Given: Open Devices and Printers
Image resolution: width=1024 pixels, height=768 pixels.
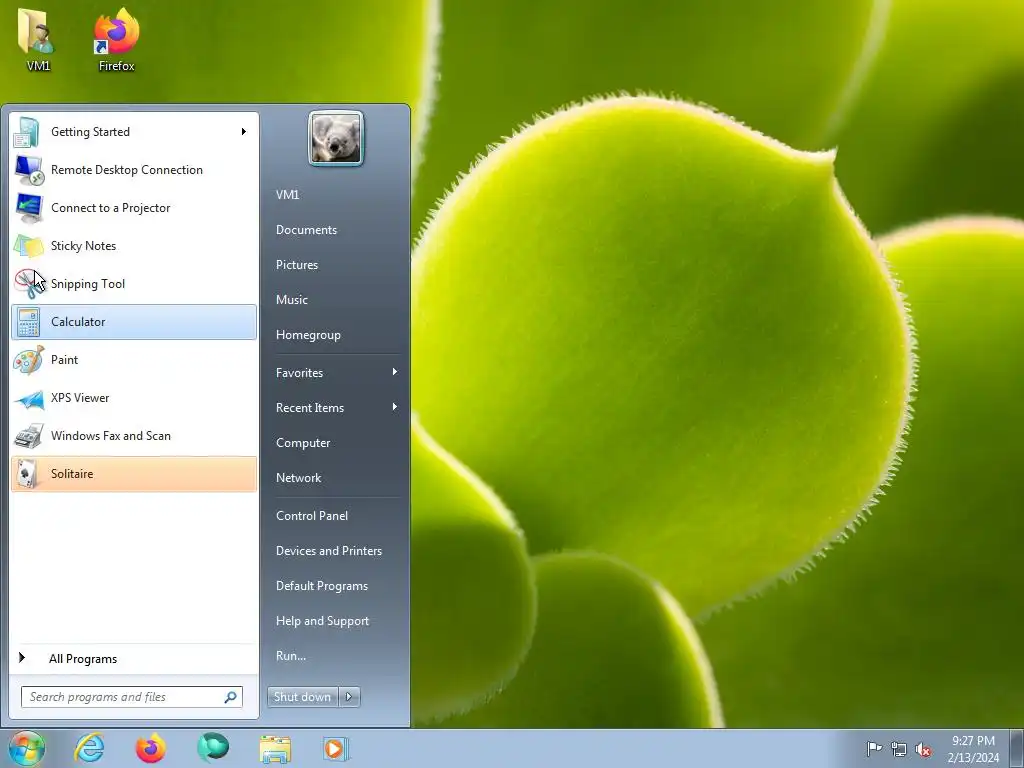Looking at the screenshot, I should coord(328,551).
